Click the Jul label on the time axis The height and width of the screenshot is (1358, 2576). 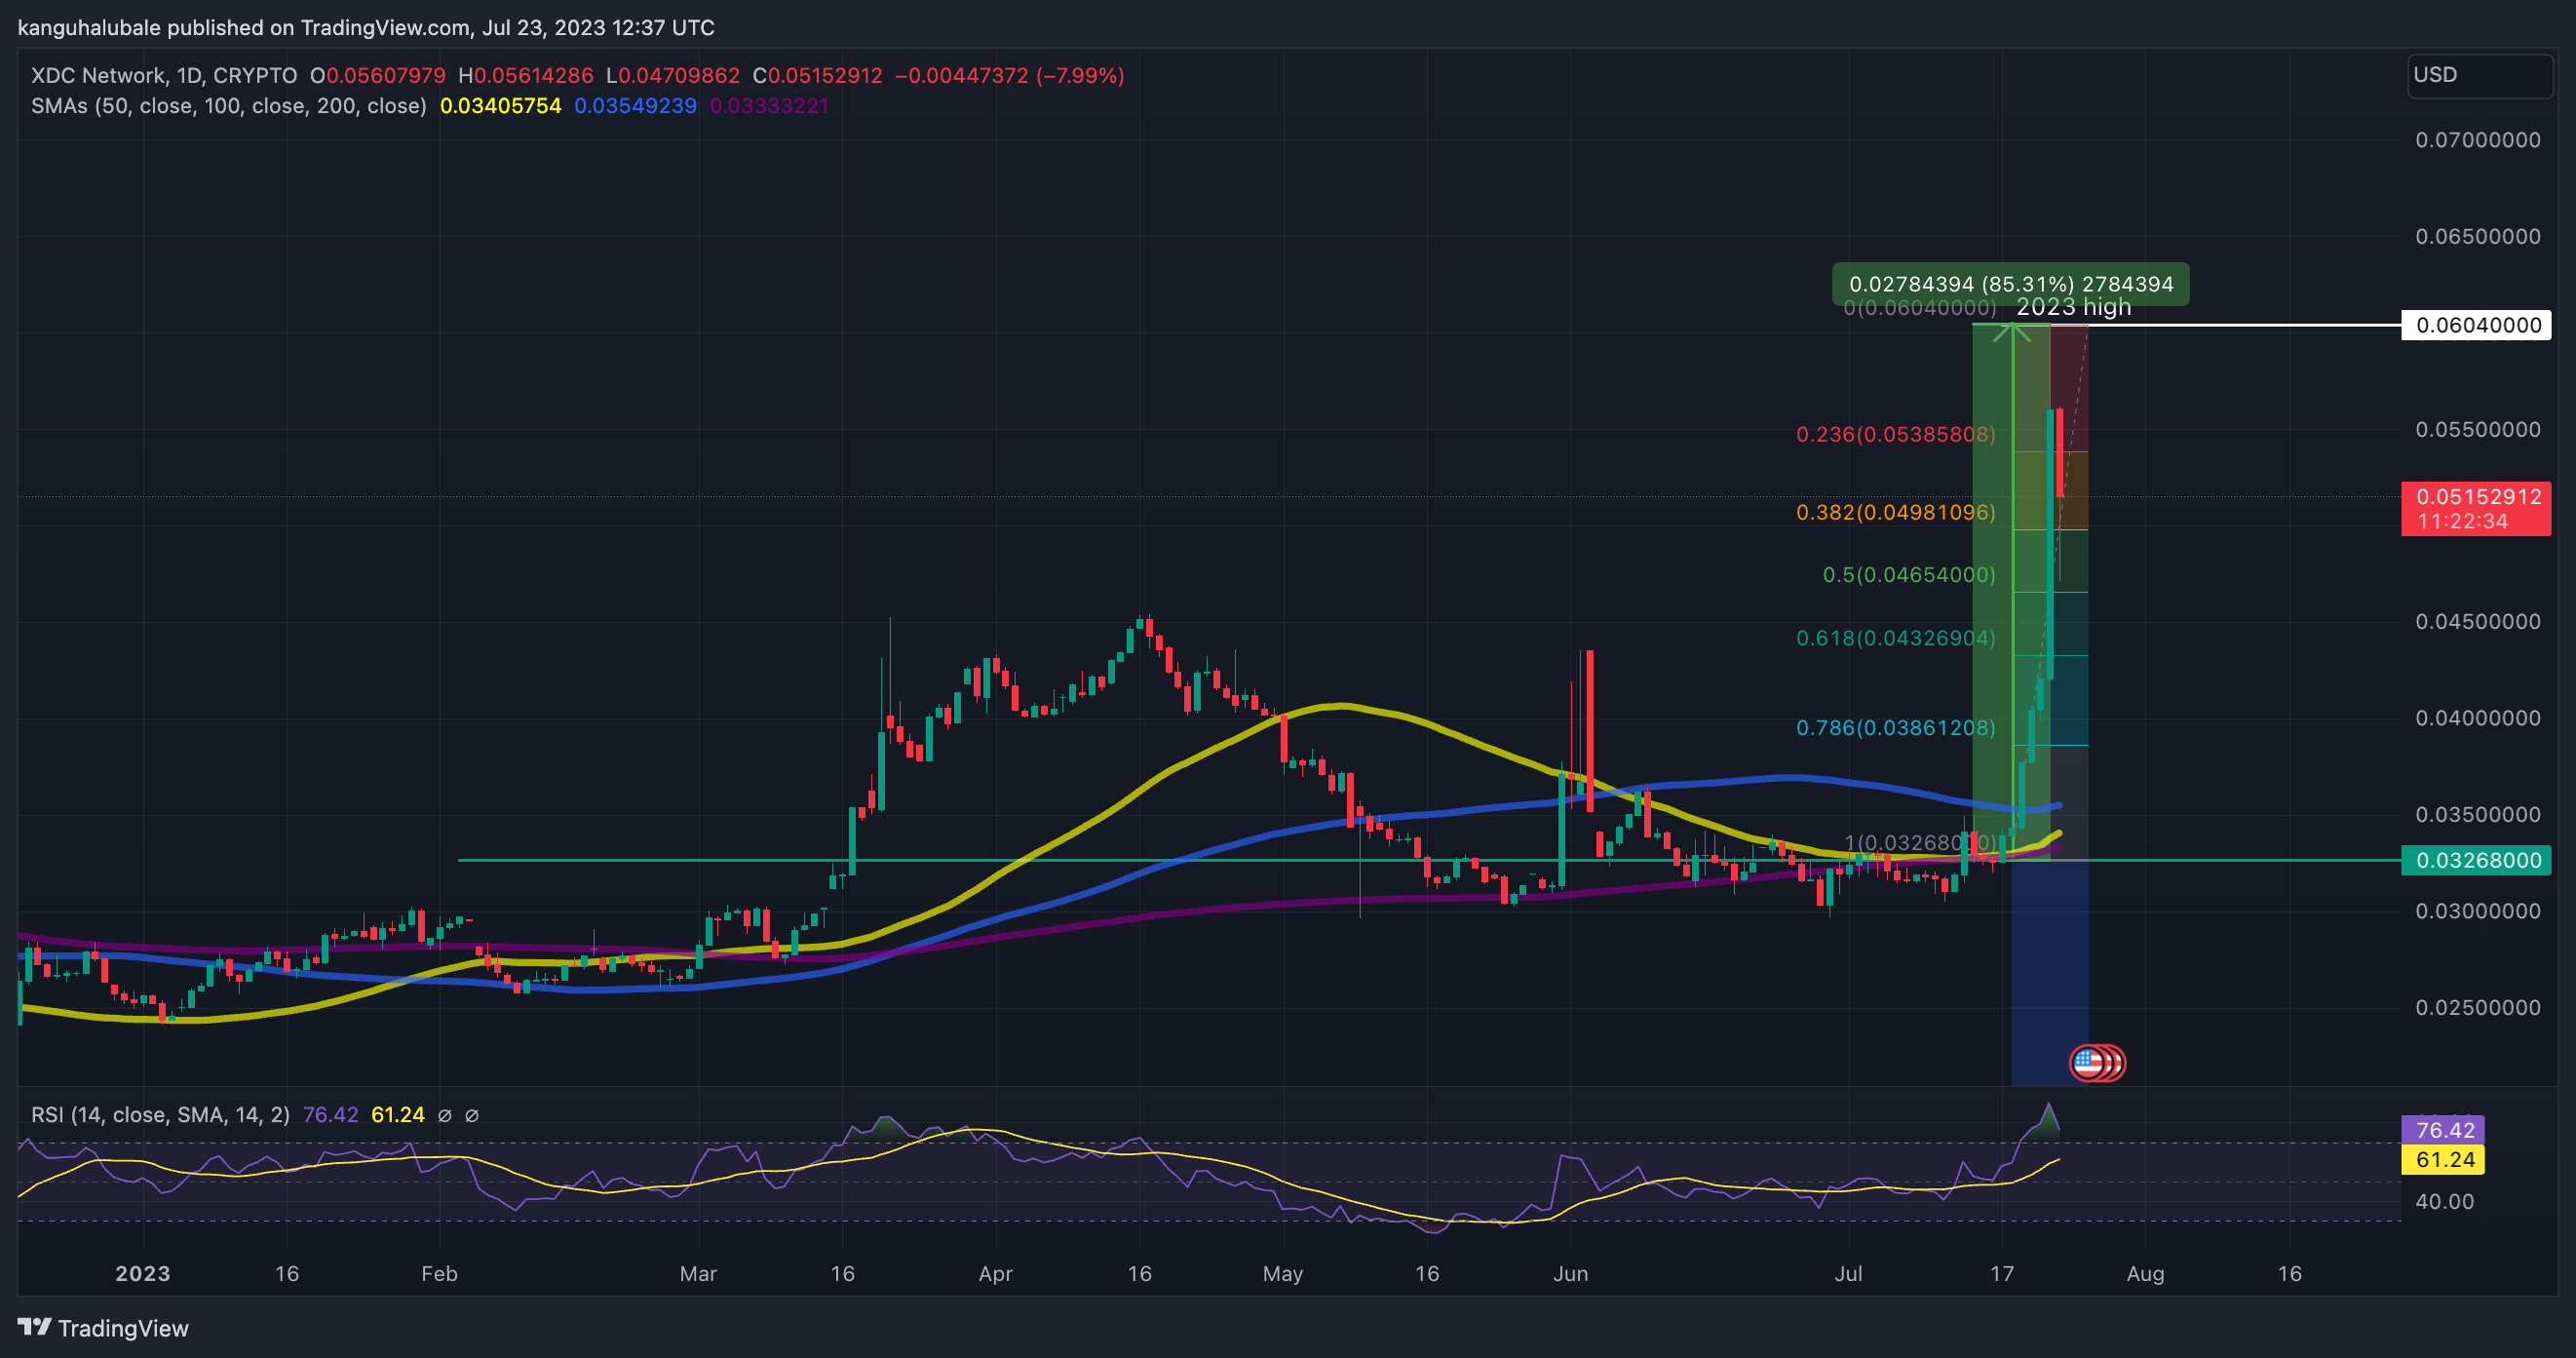(1849, 1274)
